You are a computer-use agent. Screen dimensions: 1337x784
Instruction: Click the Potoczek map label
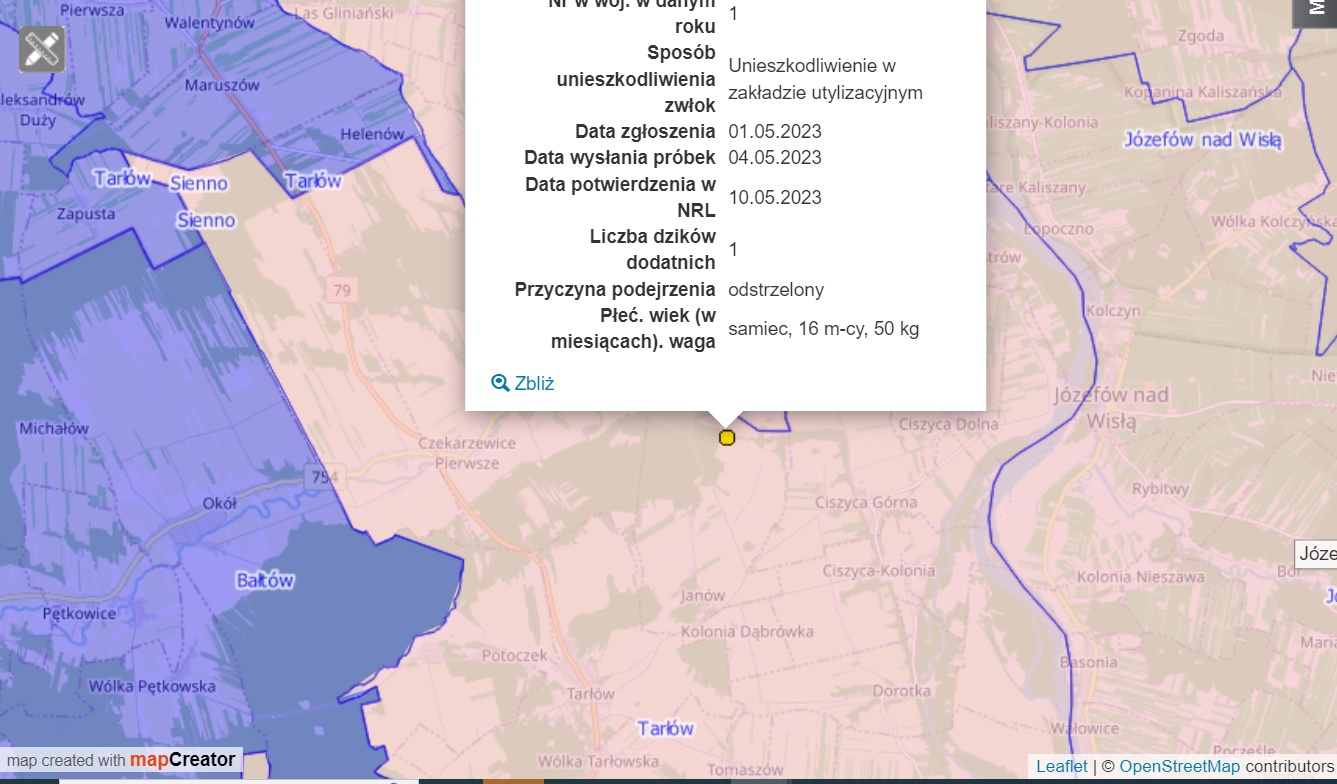click(x=514, y=655)
